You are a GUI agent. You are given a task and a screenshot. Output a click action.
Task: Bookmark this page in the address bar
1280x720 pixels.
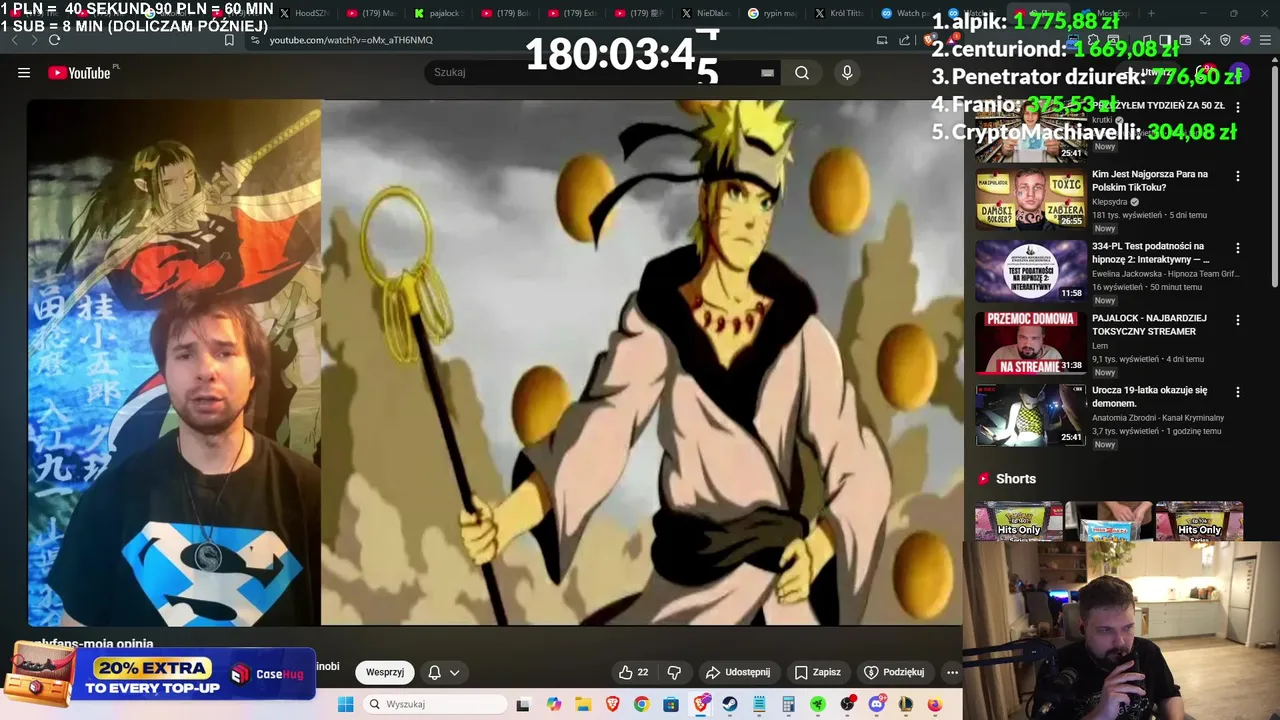point(229,40)
